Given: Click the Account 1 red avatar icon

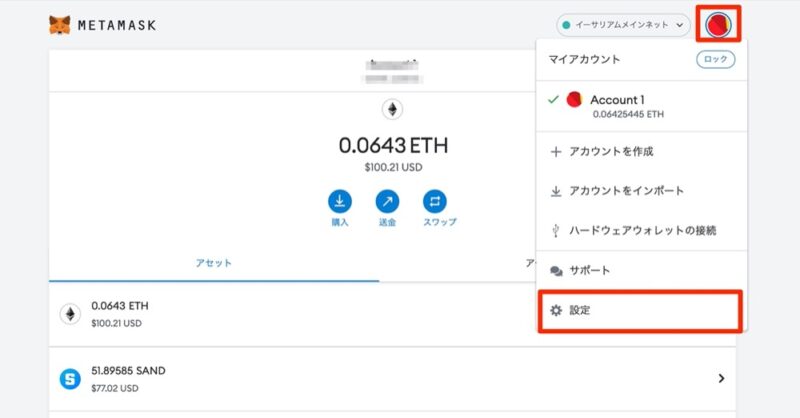Looking at the screenshot, I should 574,100.
